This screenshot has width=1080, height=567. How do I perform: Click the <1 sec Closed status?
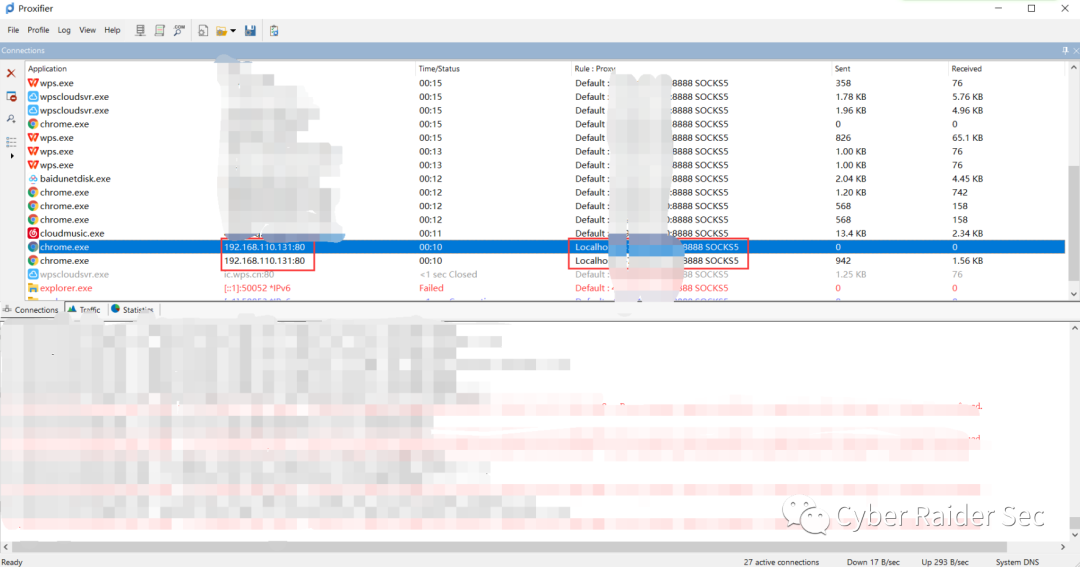click(448, 274)
